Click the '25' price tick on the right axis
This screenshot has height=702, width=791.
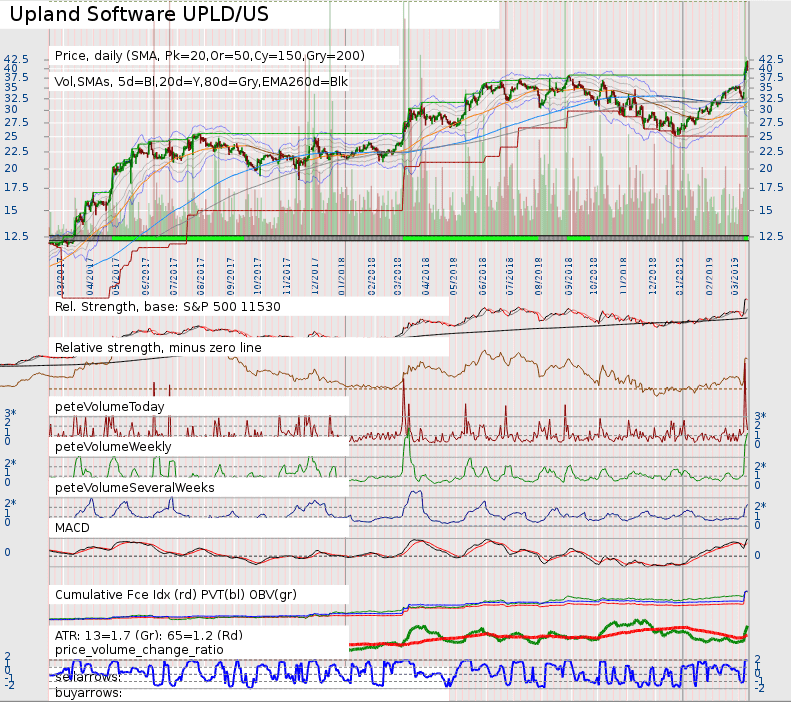click(766, 136)
